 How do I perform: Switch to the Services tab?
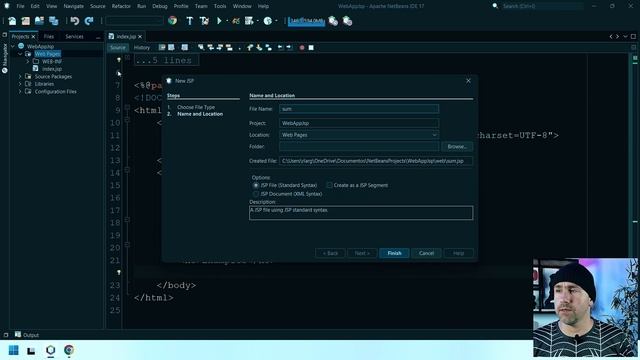click(x=74, y=37)
